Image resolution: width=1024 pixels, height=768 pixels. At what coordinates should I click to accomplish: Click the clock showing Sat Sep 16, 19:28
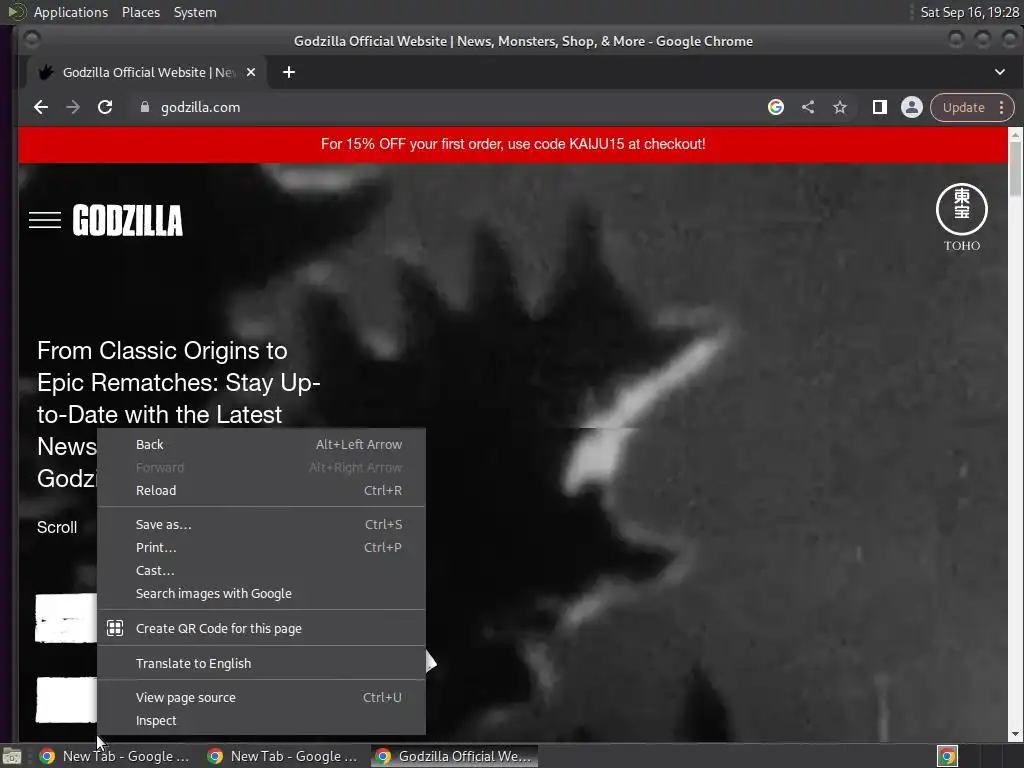coord(969,12)
